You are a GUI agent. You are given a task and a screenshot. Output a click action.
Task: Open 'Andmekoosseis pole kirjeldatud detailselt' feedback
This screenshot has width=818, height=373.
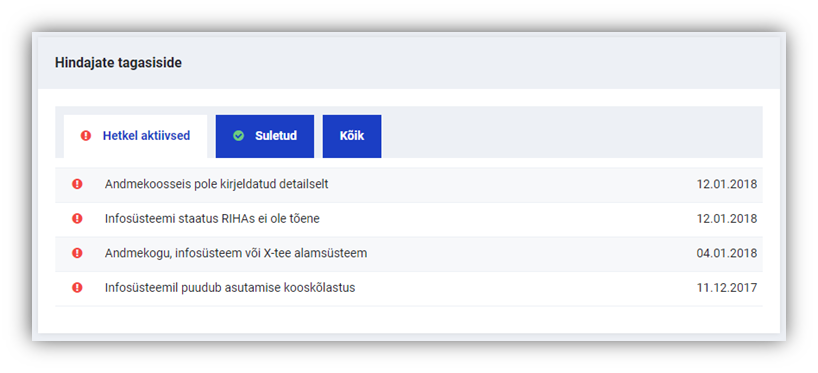pos(216,184)
